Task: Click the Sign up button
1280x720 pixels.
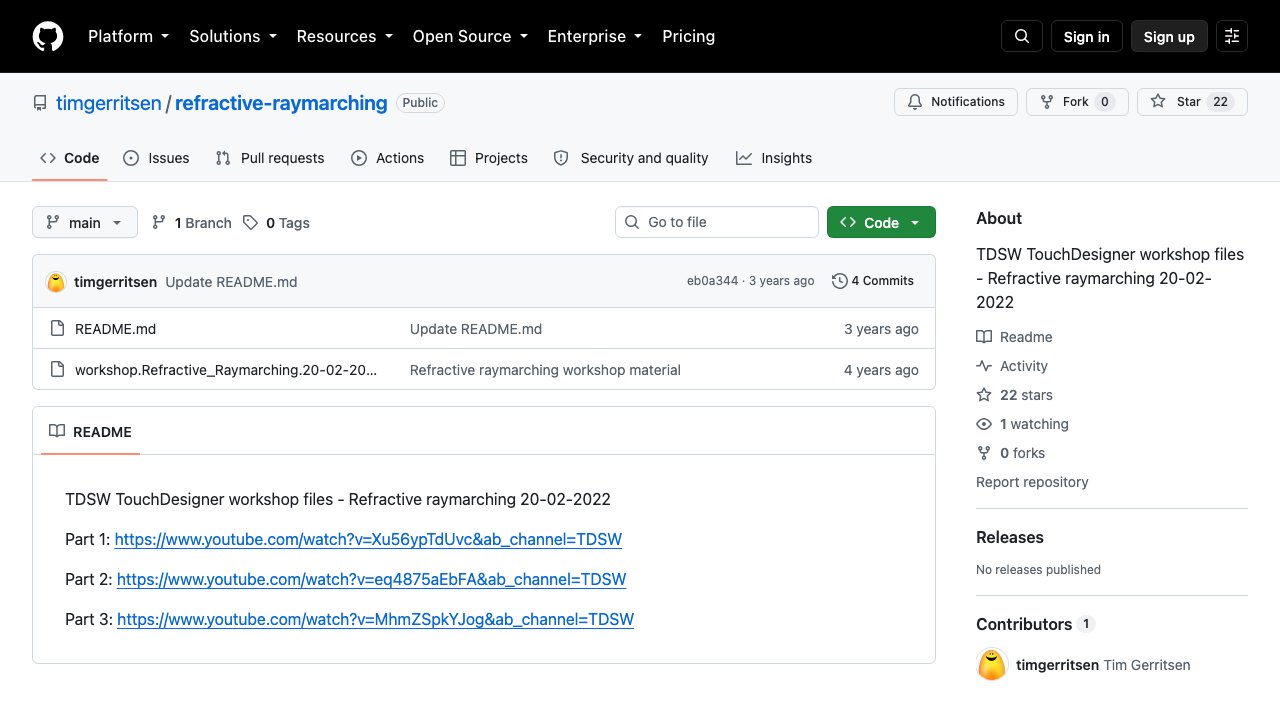Action: click(x=1169, y=36)
